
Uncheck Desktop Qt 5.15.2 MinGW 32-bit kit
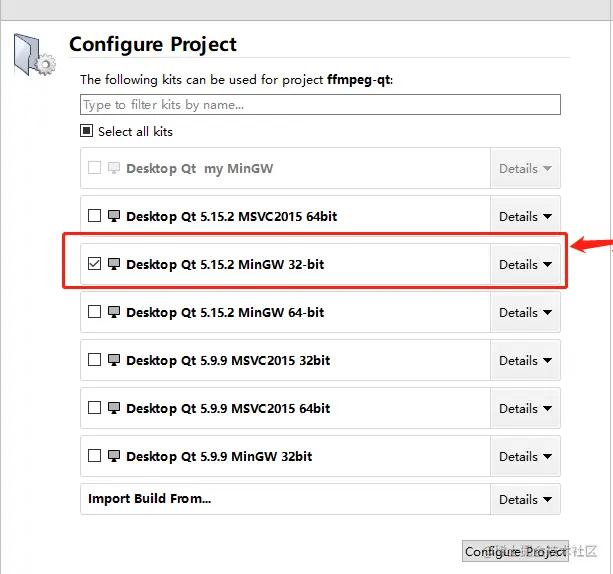point(94,264)
